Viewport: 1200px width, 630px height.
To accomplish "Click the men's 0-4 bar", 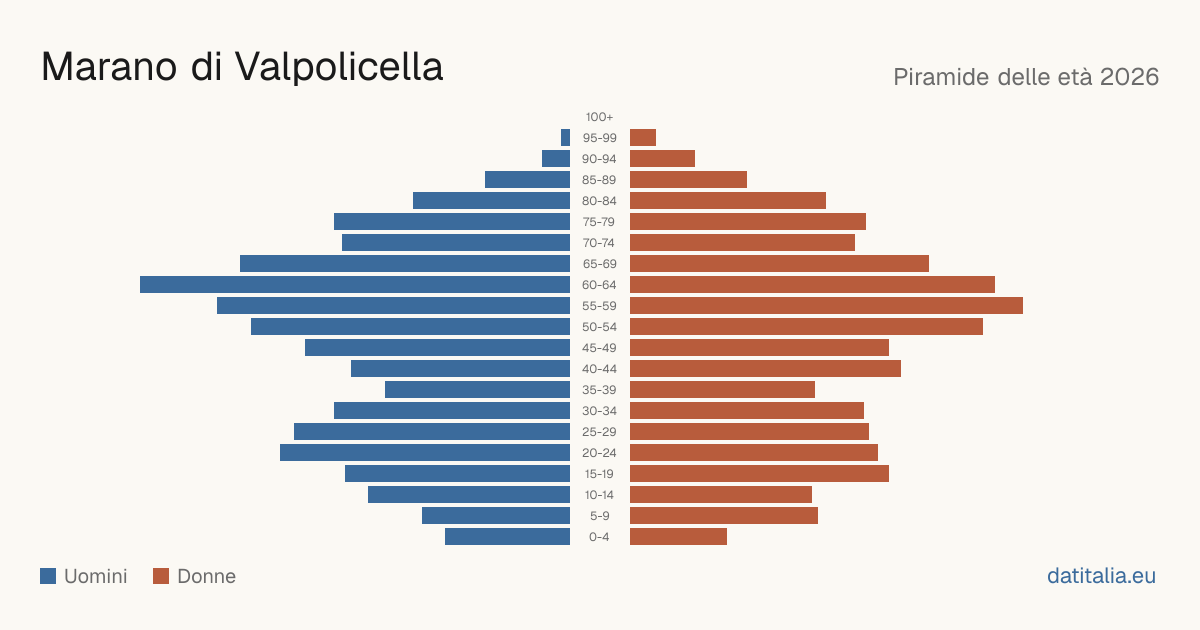I will (507, 537).
